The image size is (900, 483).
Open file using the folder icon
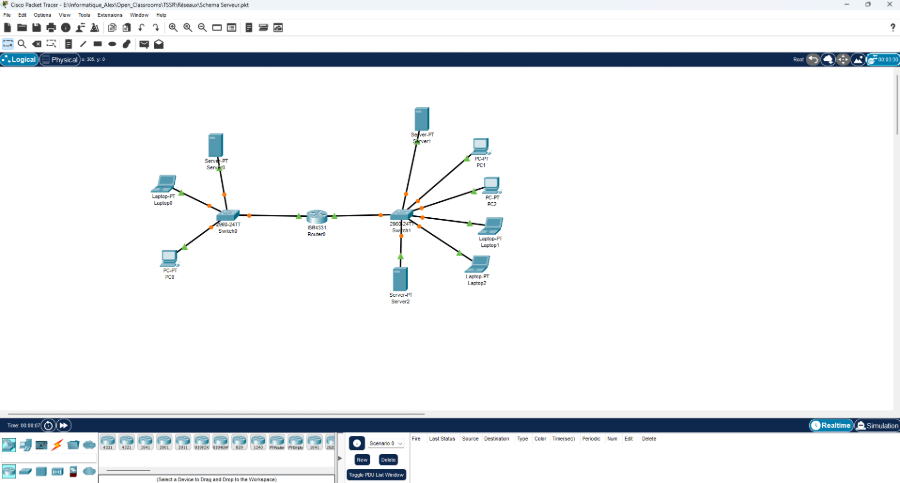coord(22,28)
